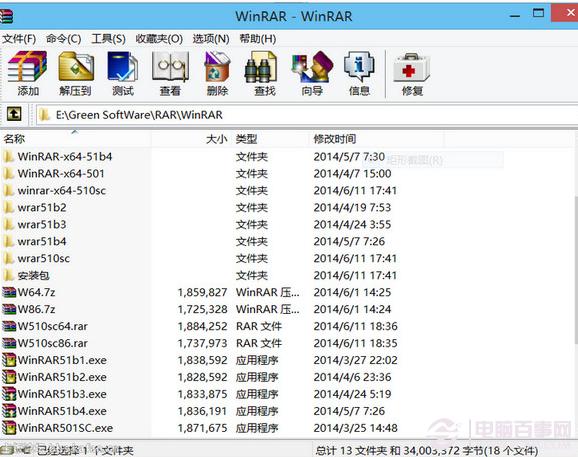
Task: Click the address path field E:\Green SoftWare\RAR\WinRAR
Action: [x=307, y=115]
